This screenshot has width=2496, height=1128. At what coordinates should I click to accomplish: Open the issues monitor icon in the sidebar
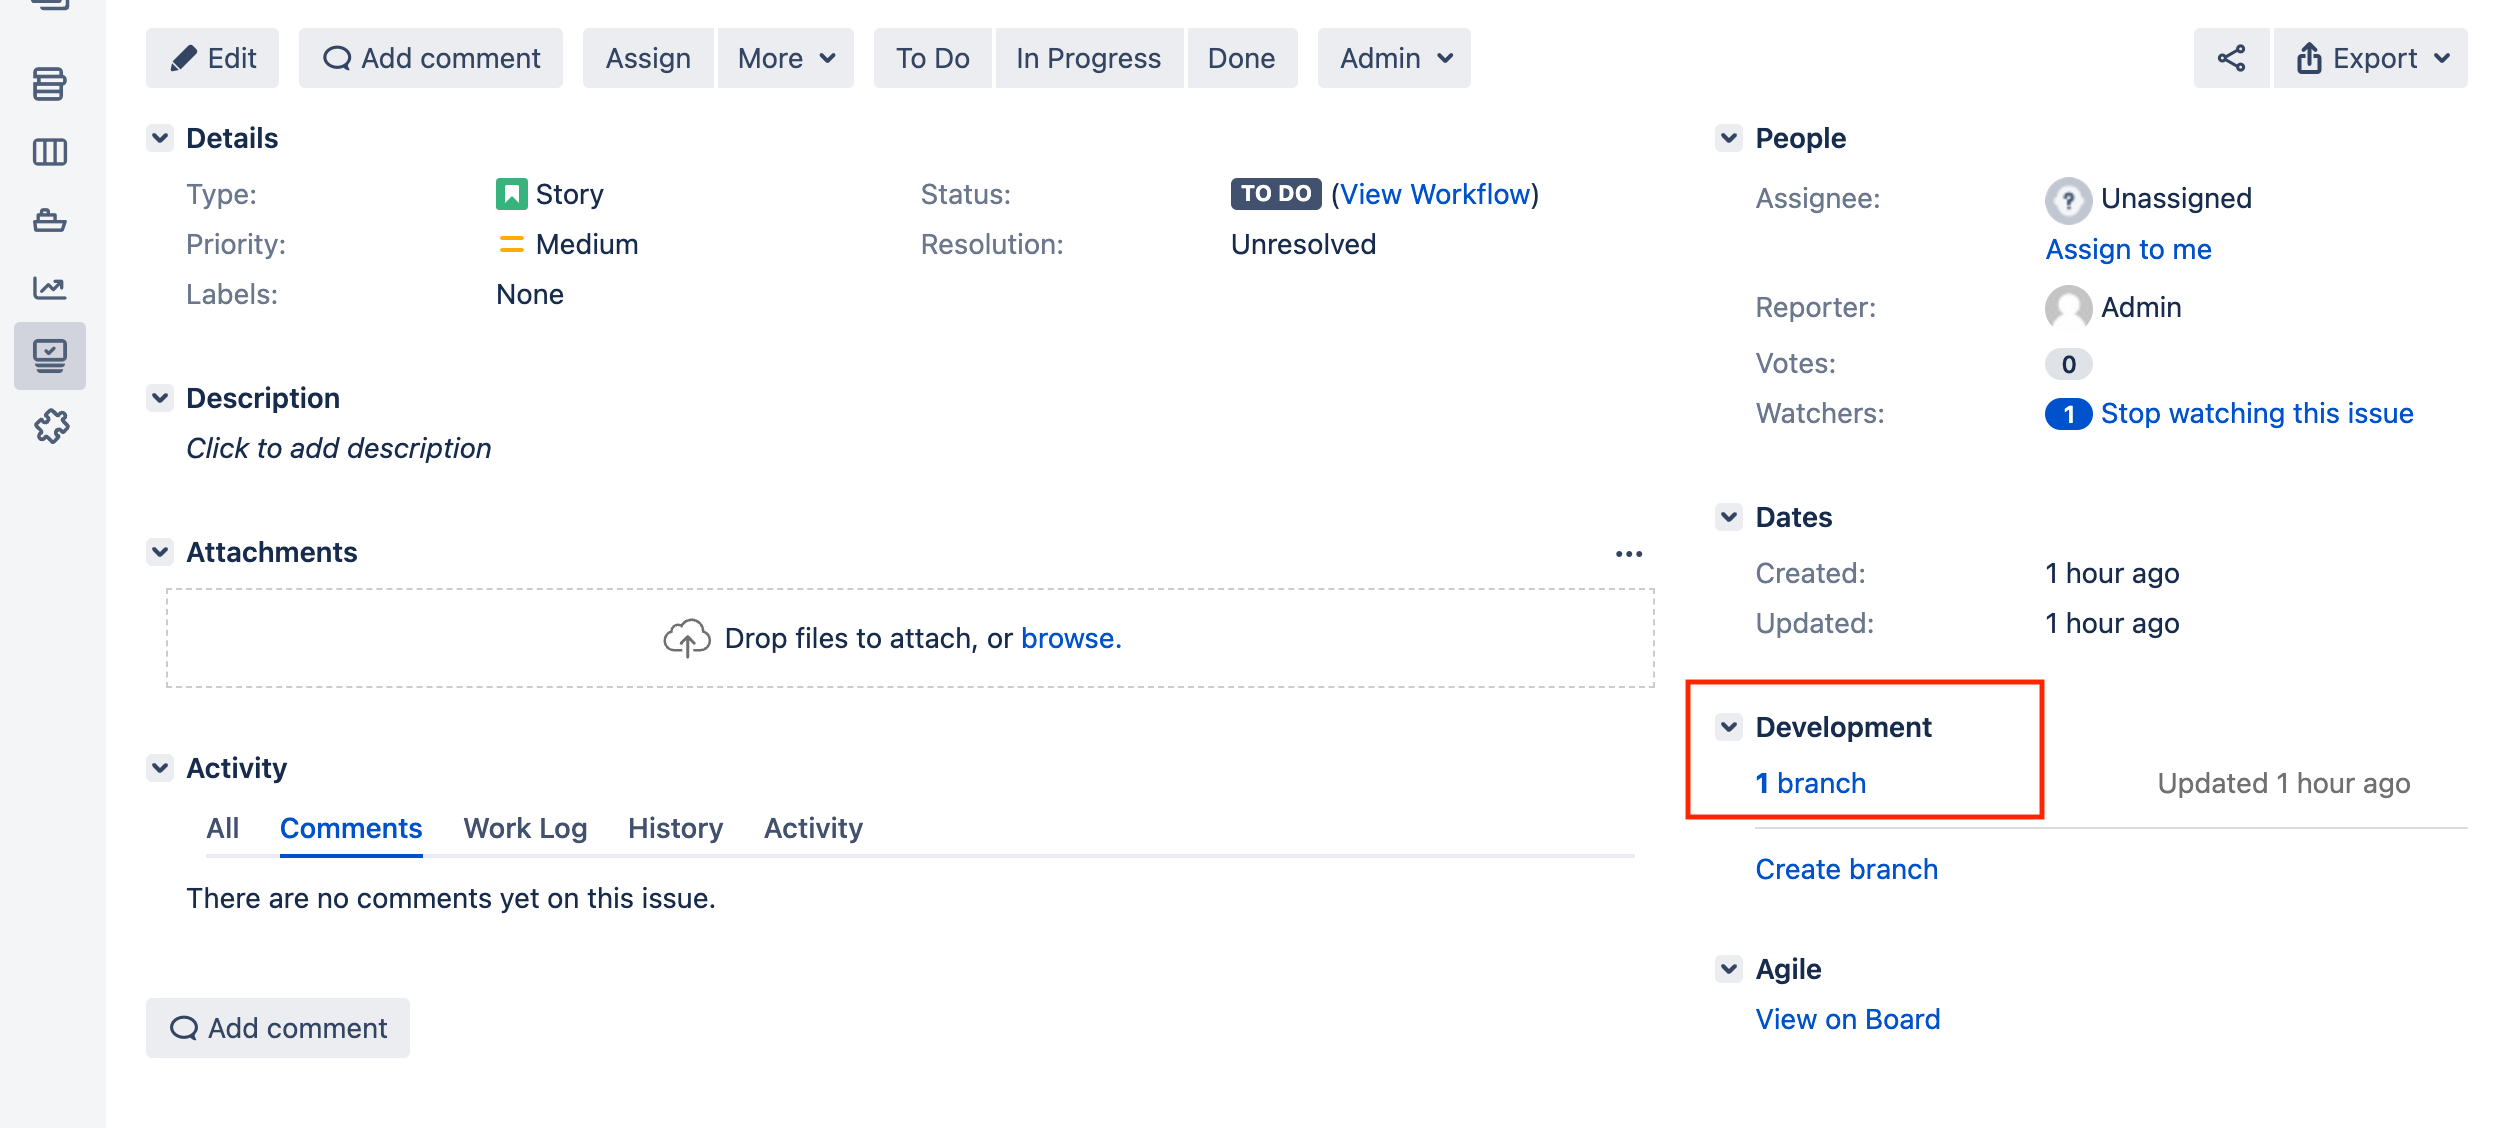(x=49, y=355)
